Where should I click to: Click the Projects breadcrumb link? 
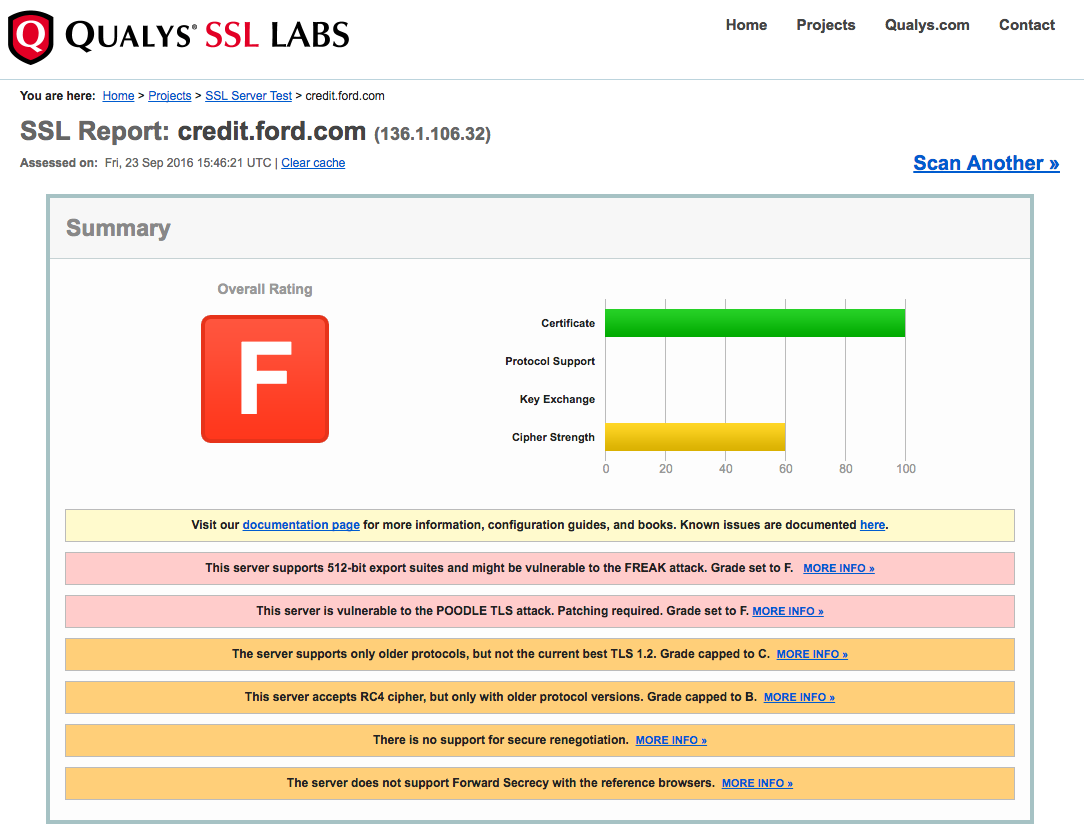coord(169,95)
